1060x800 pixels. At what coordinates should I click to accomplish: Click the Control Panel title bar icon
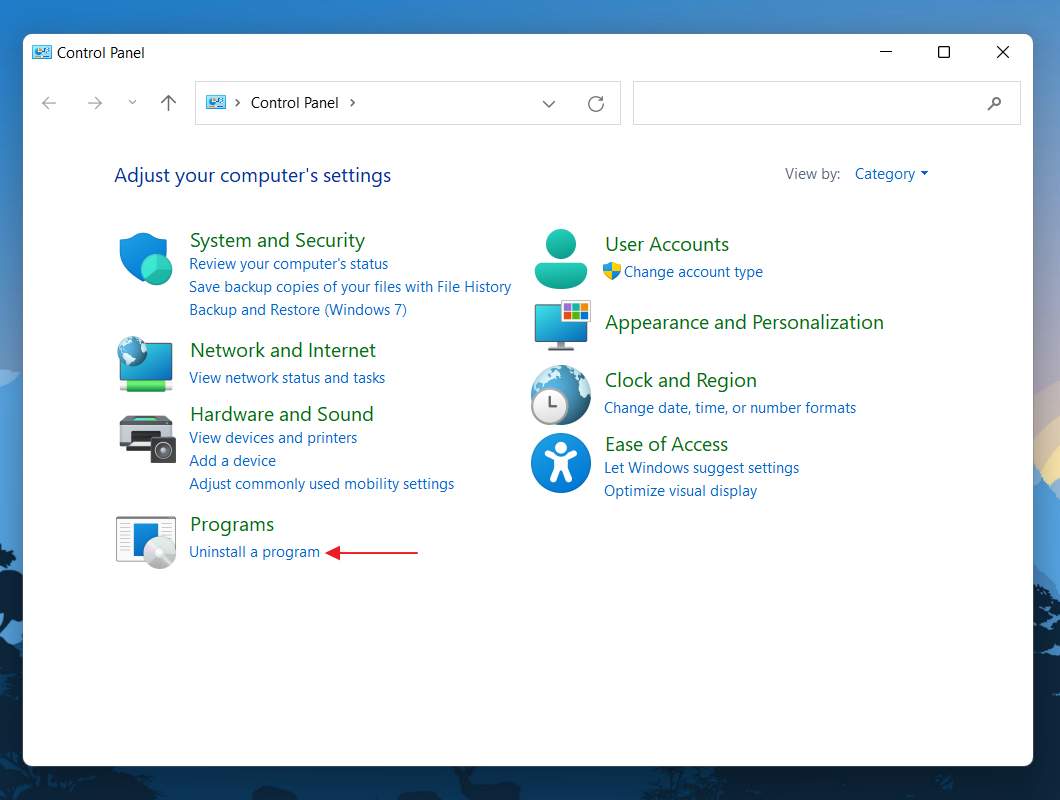click(x=42, y=53)
